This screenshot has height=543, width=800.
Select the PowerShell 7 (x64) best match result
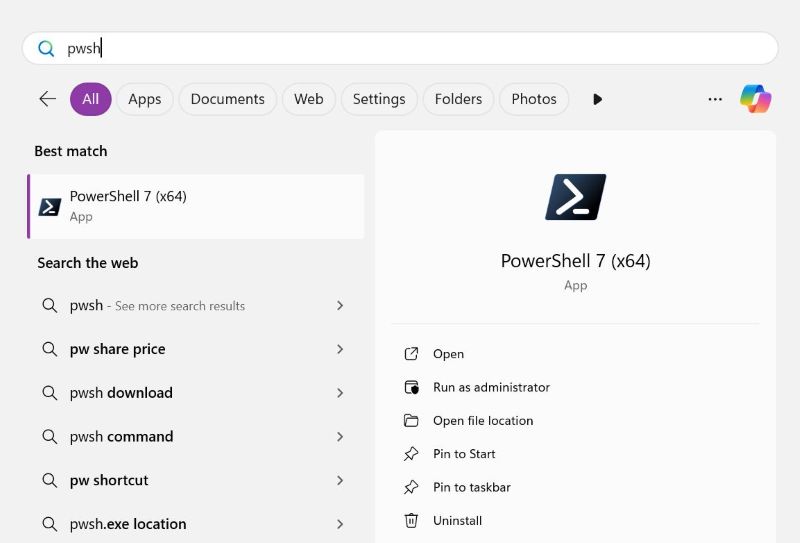[196, 206]
